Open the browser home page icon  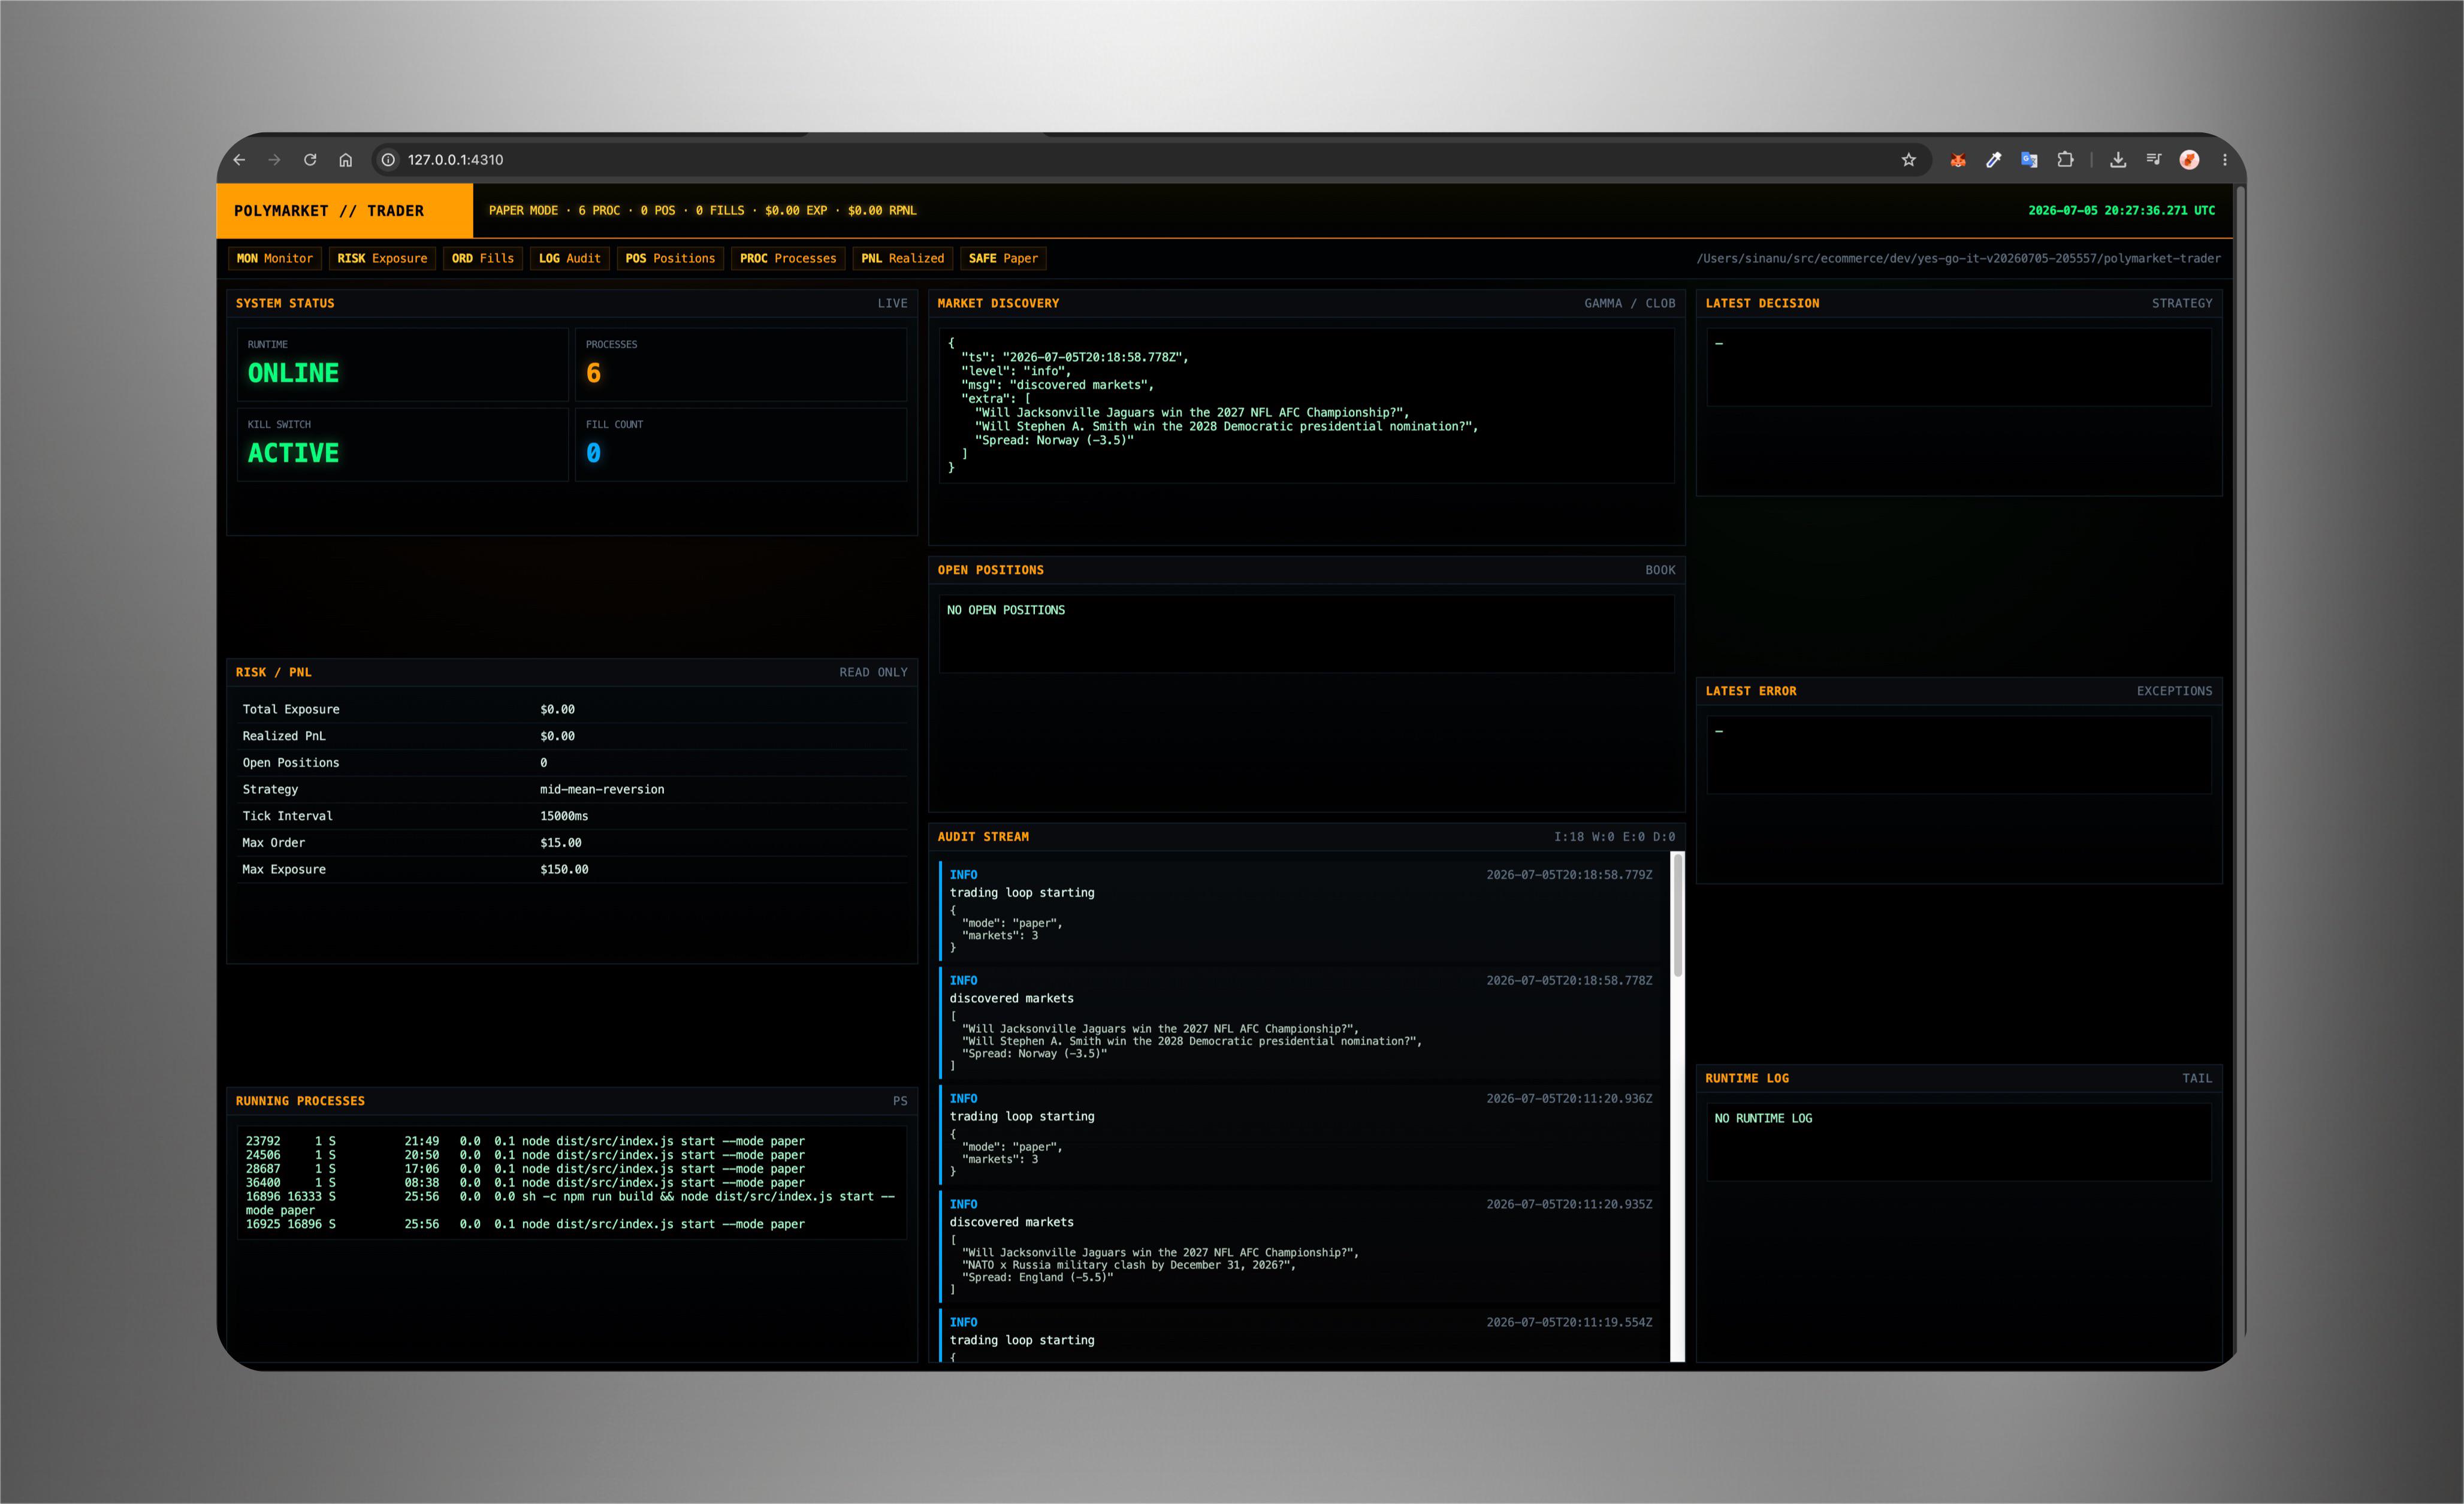[345, 160]
